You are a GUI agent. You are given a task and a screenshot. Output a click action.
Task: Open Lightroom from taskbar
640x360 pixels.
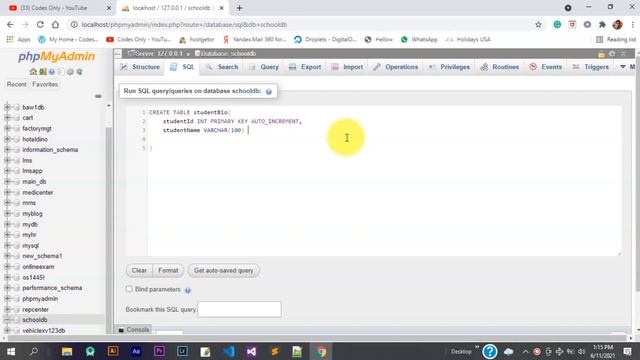182,351
